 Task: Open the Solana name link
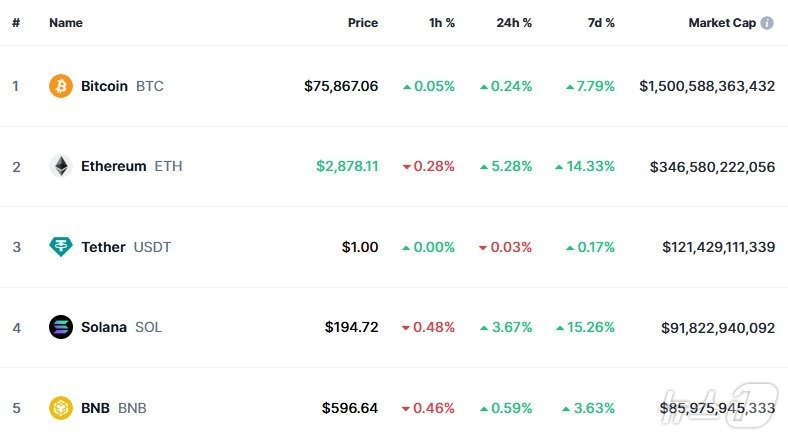click(104, 327)
